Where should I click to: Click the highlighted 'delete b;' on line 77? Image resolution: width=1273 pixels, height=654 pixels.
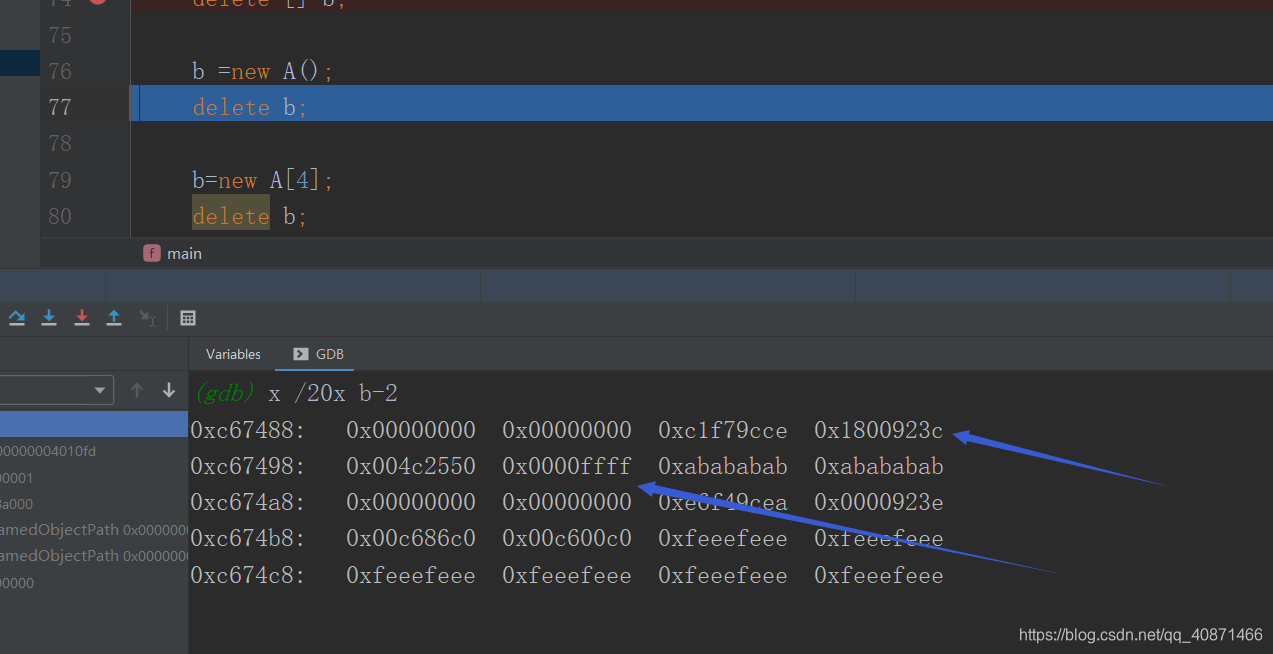coord(250,107)
